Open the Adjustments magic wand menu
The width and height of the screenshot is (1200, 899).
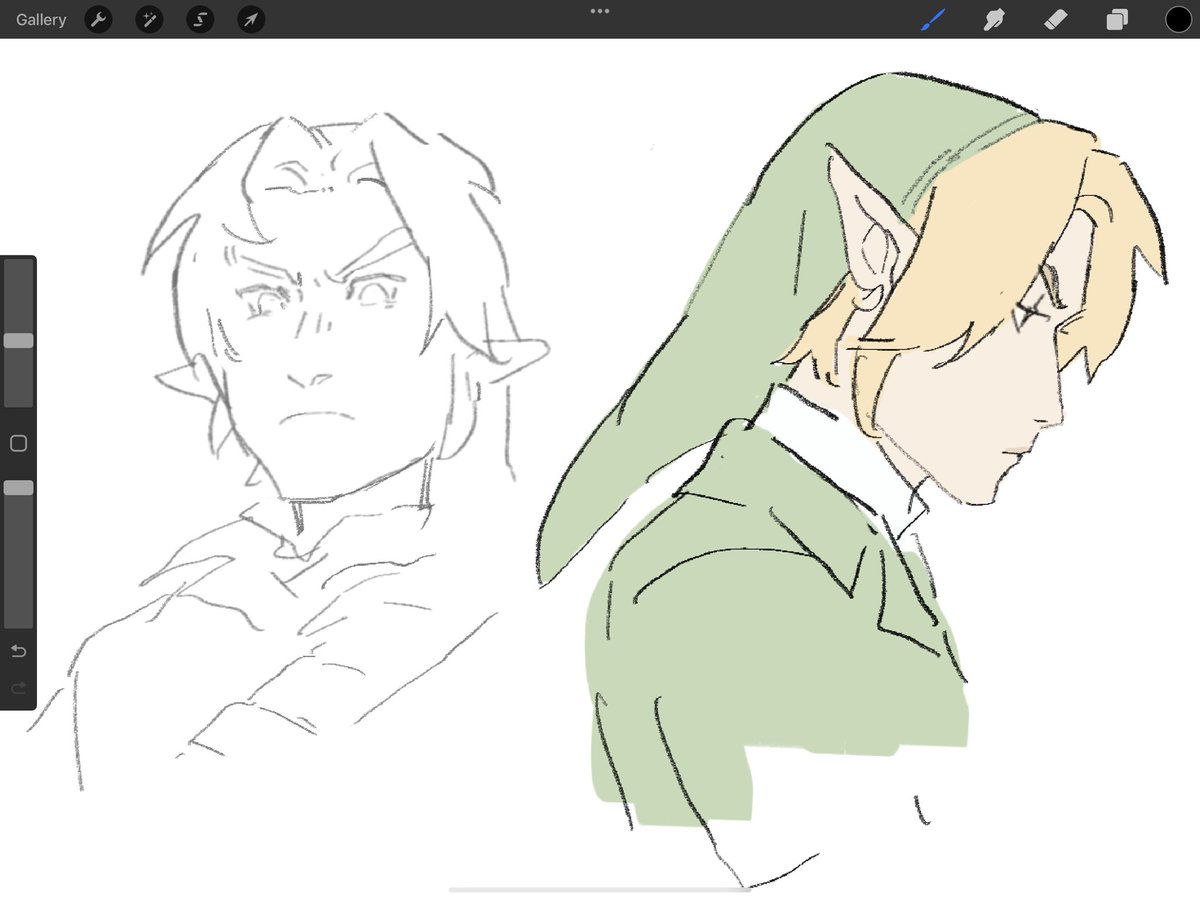pyautogui.click(x=149, y=19)
